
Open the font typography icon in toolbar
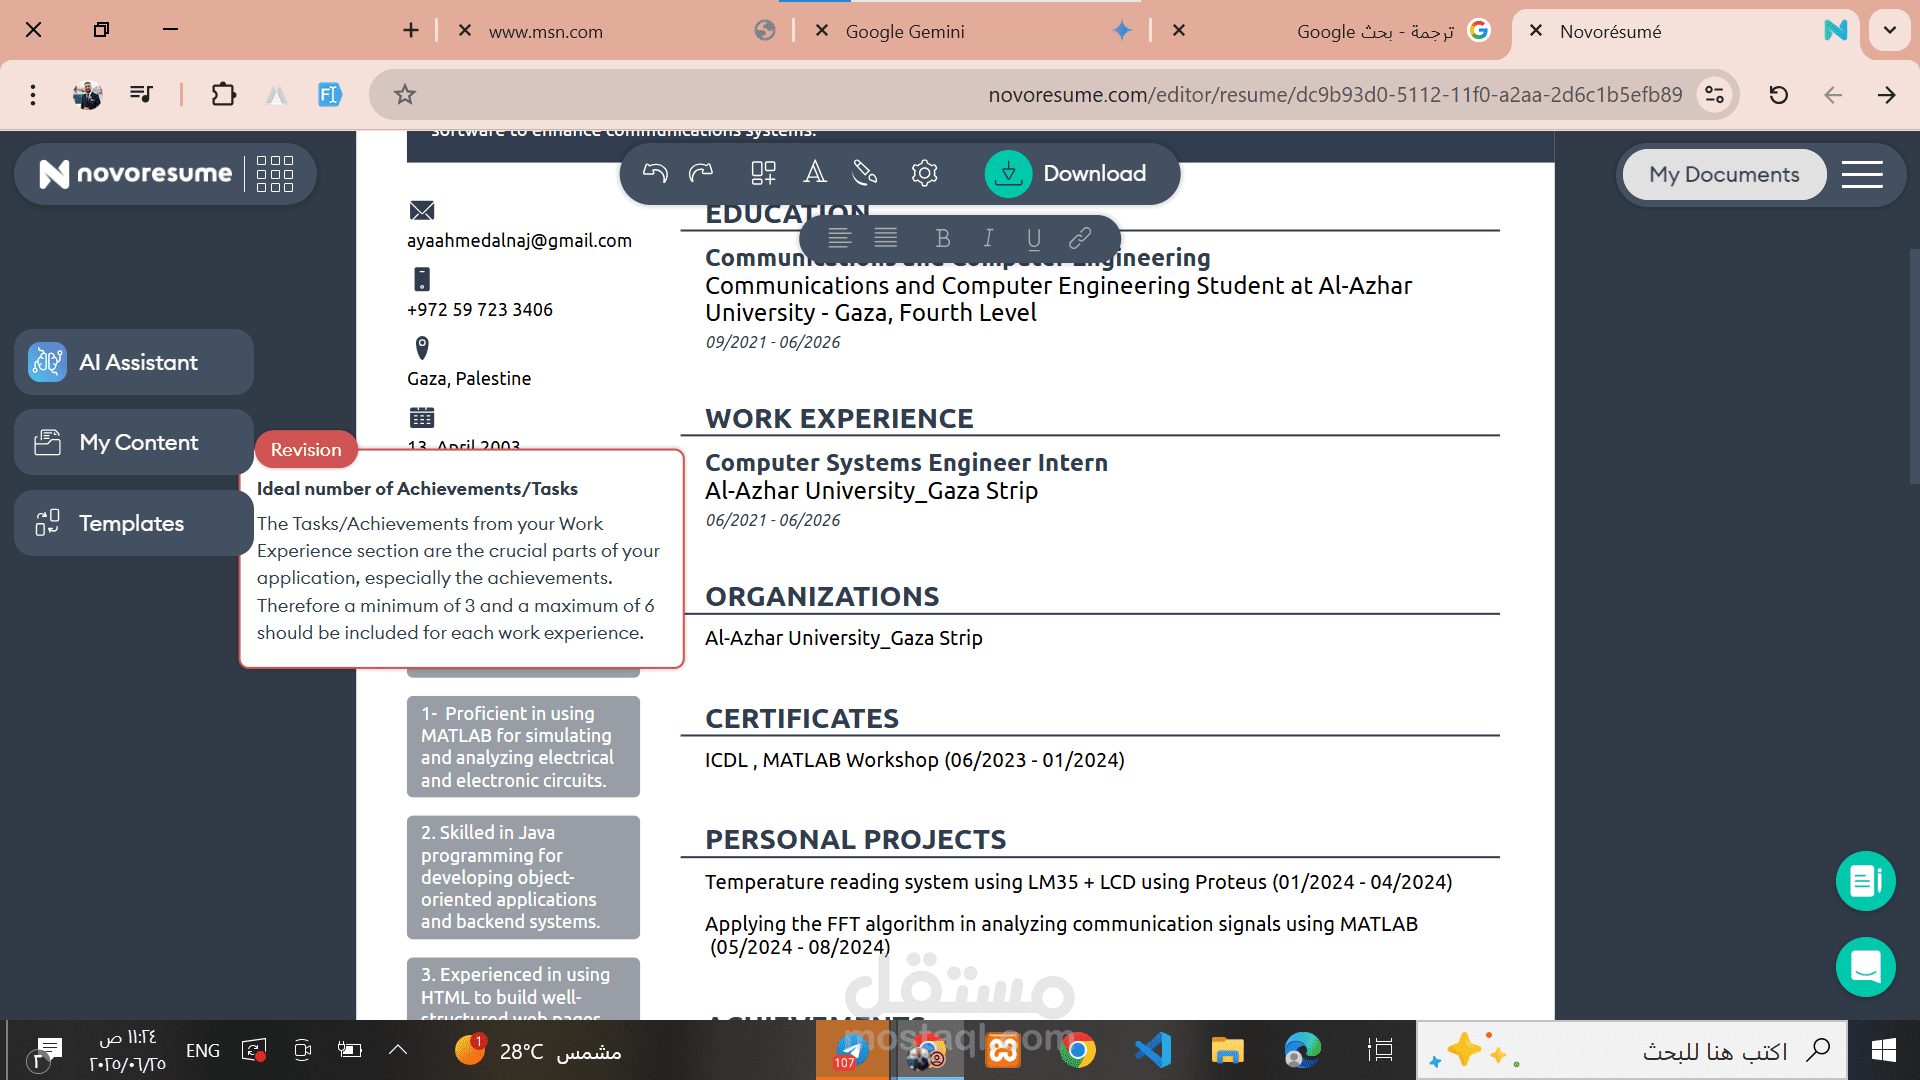(815, 173)
